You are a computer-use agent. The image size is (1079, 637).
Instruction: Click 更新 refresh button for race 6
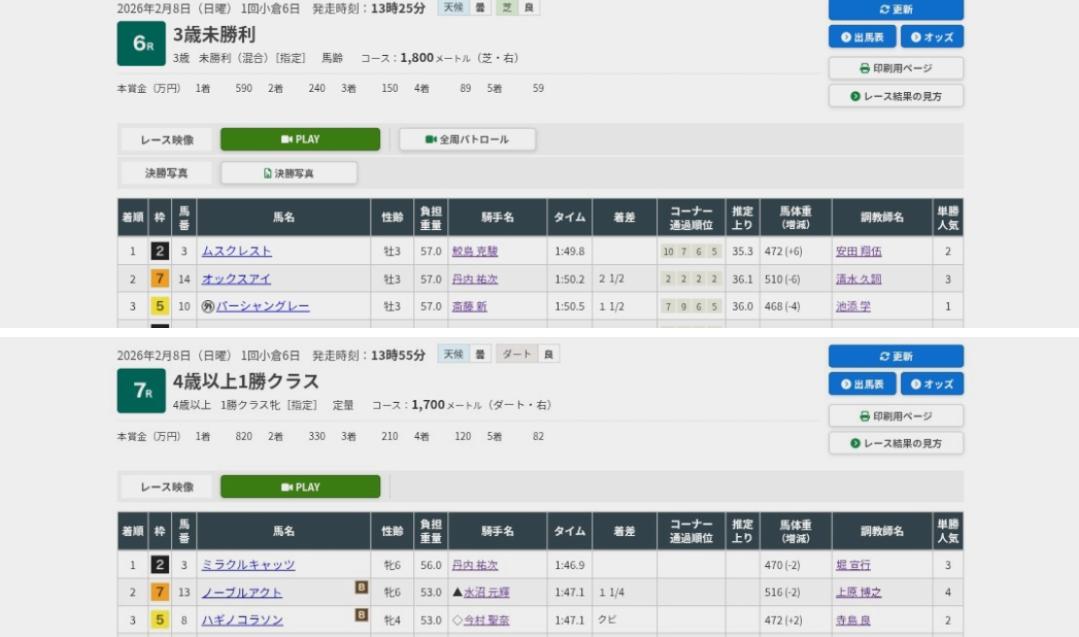coord(895,9)
